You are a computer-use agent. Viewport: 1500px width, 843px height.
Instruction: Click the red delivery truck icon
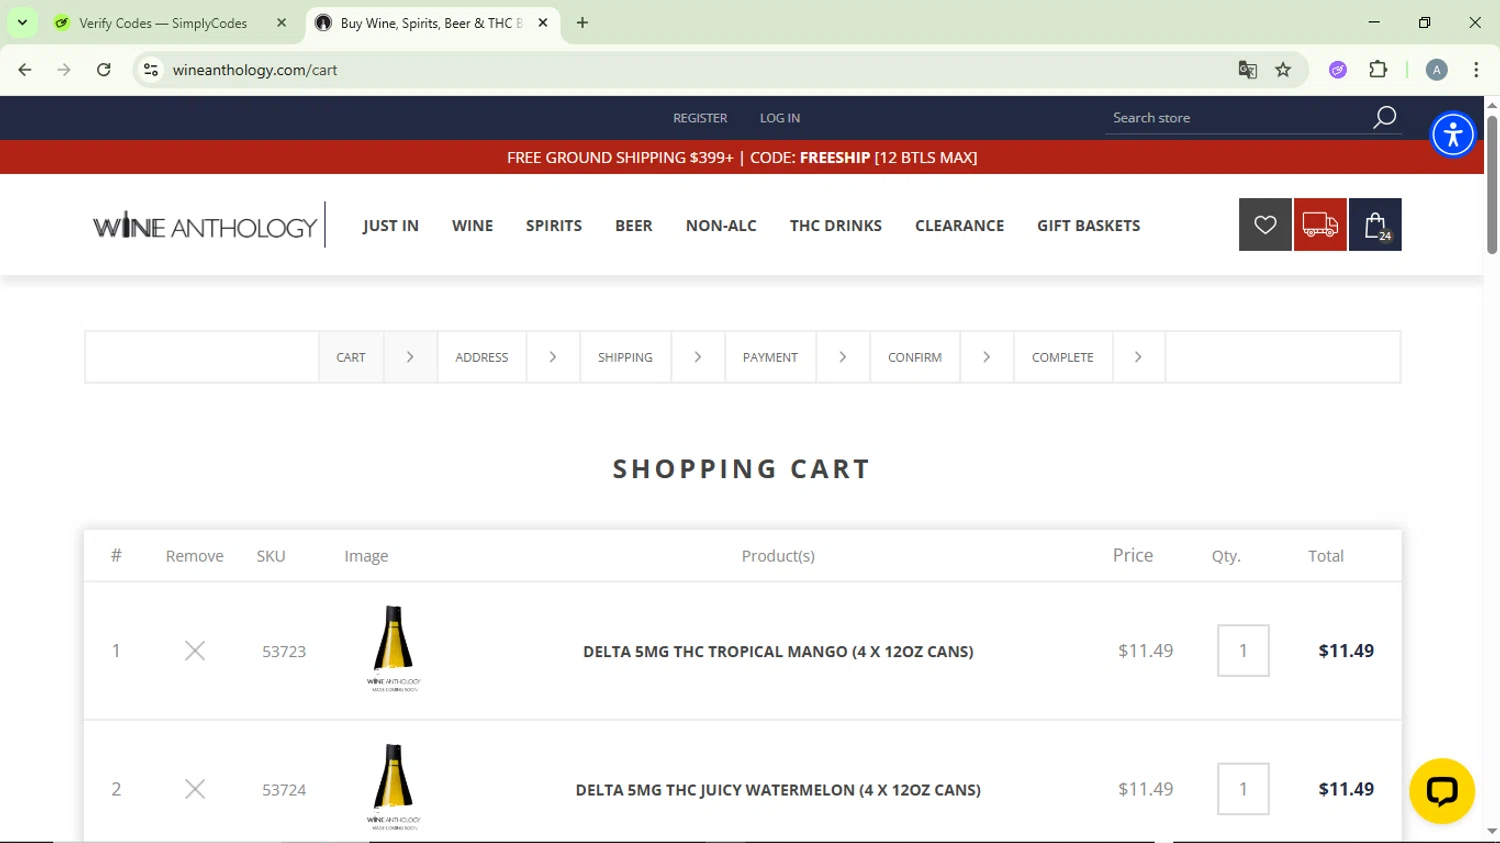[x=1320, y=225]
